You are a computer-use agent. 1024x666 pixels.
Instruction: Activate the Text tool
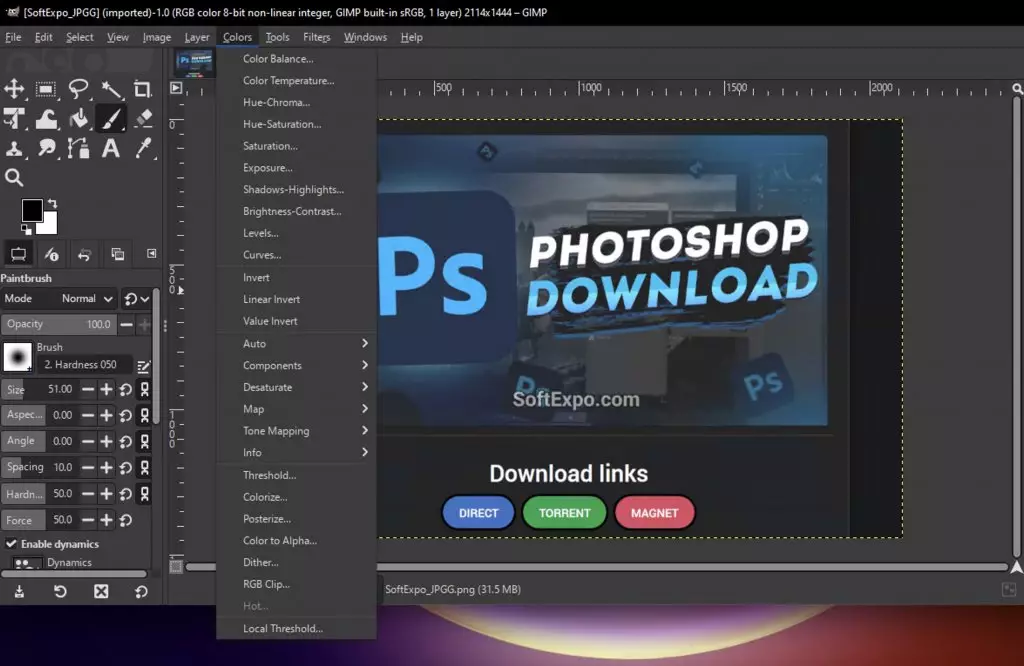[x=111, y=148]
